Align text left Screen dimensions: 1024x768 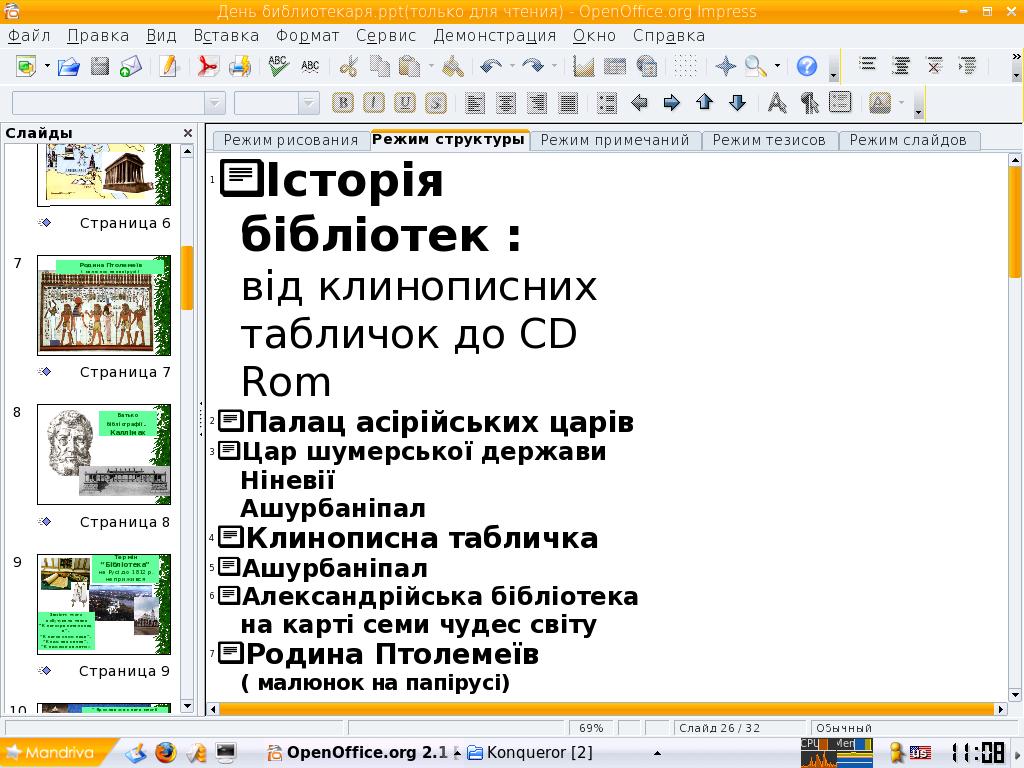475,103
